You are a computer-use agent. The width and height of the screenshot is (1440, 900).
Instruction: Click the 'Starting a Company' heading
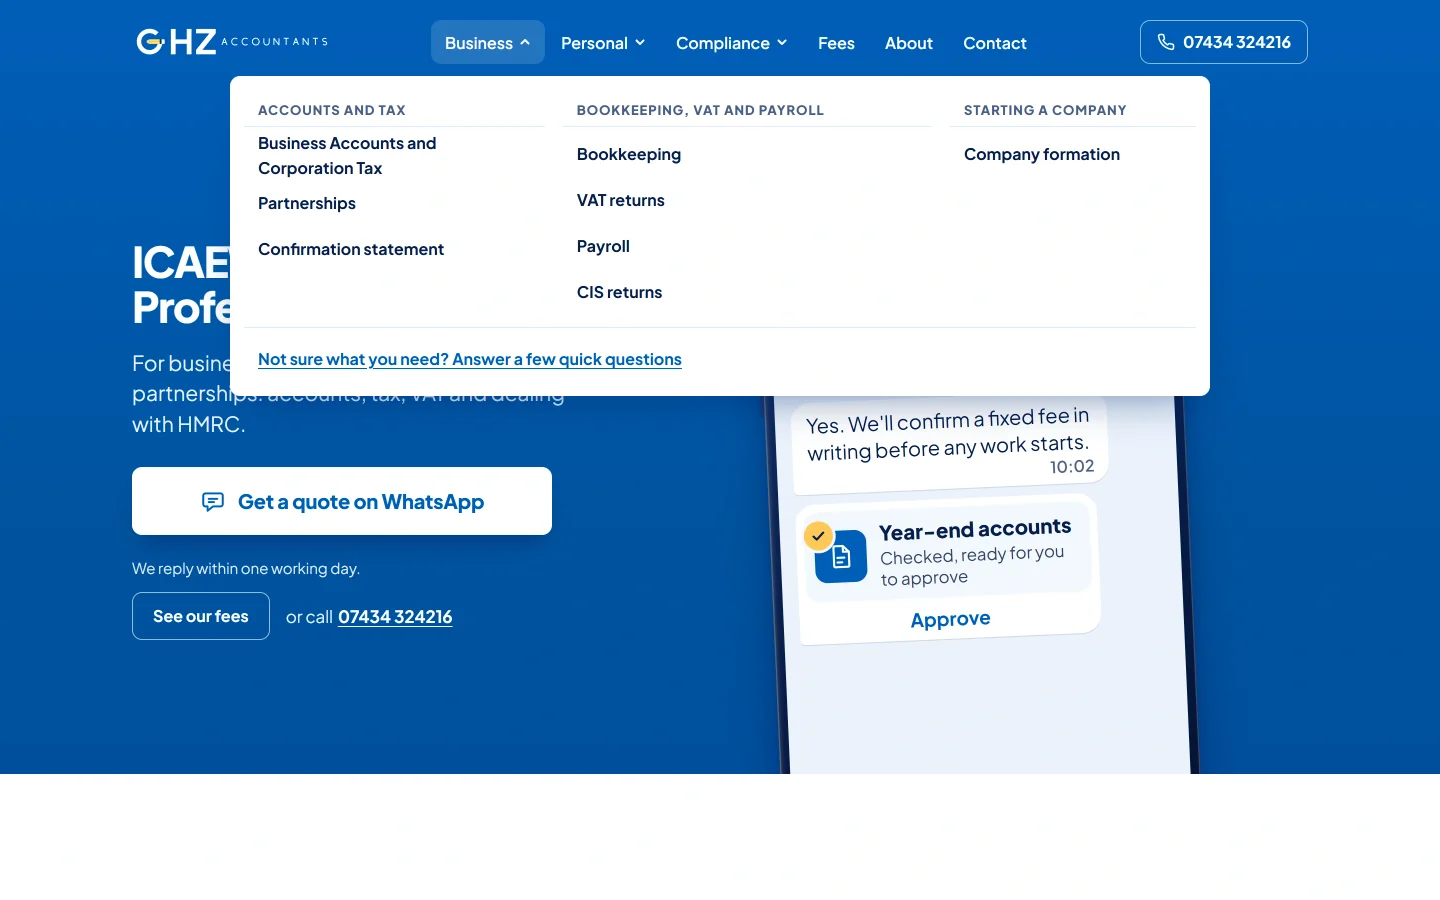tap(1045, 110)
